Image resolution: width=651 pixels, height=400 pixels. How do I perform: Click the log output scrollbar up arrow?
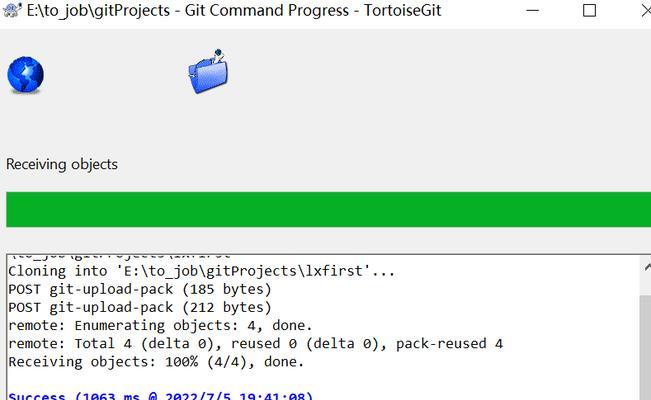point(646,268)
